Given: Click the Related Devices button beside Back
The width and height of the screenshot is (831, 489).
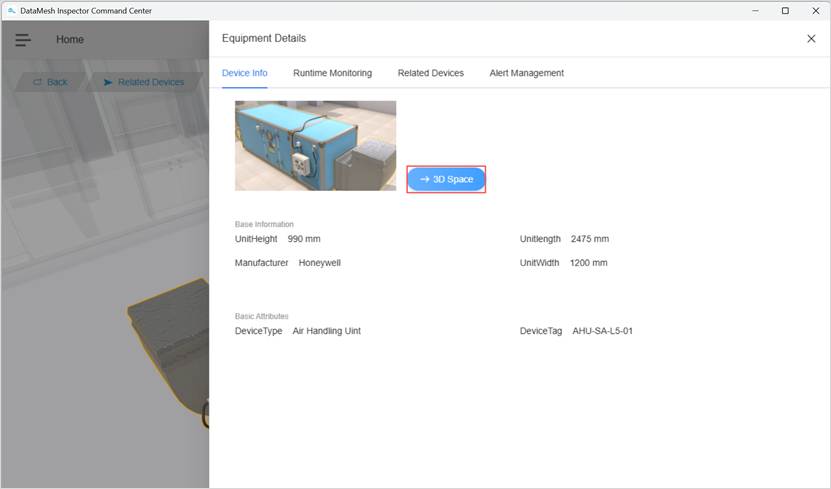Looking at the screenshot, I should (x=143, y=82).
